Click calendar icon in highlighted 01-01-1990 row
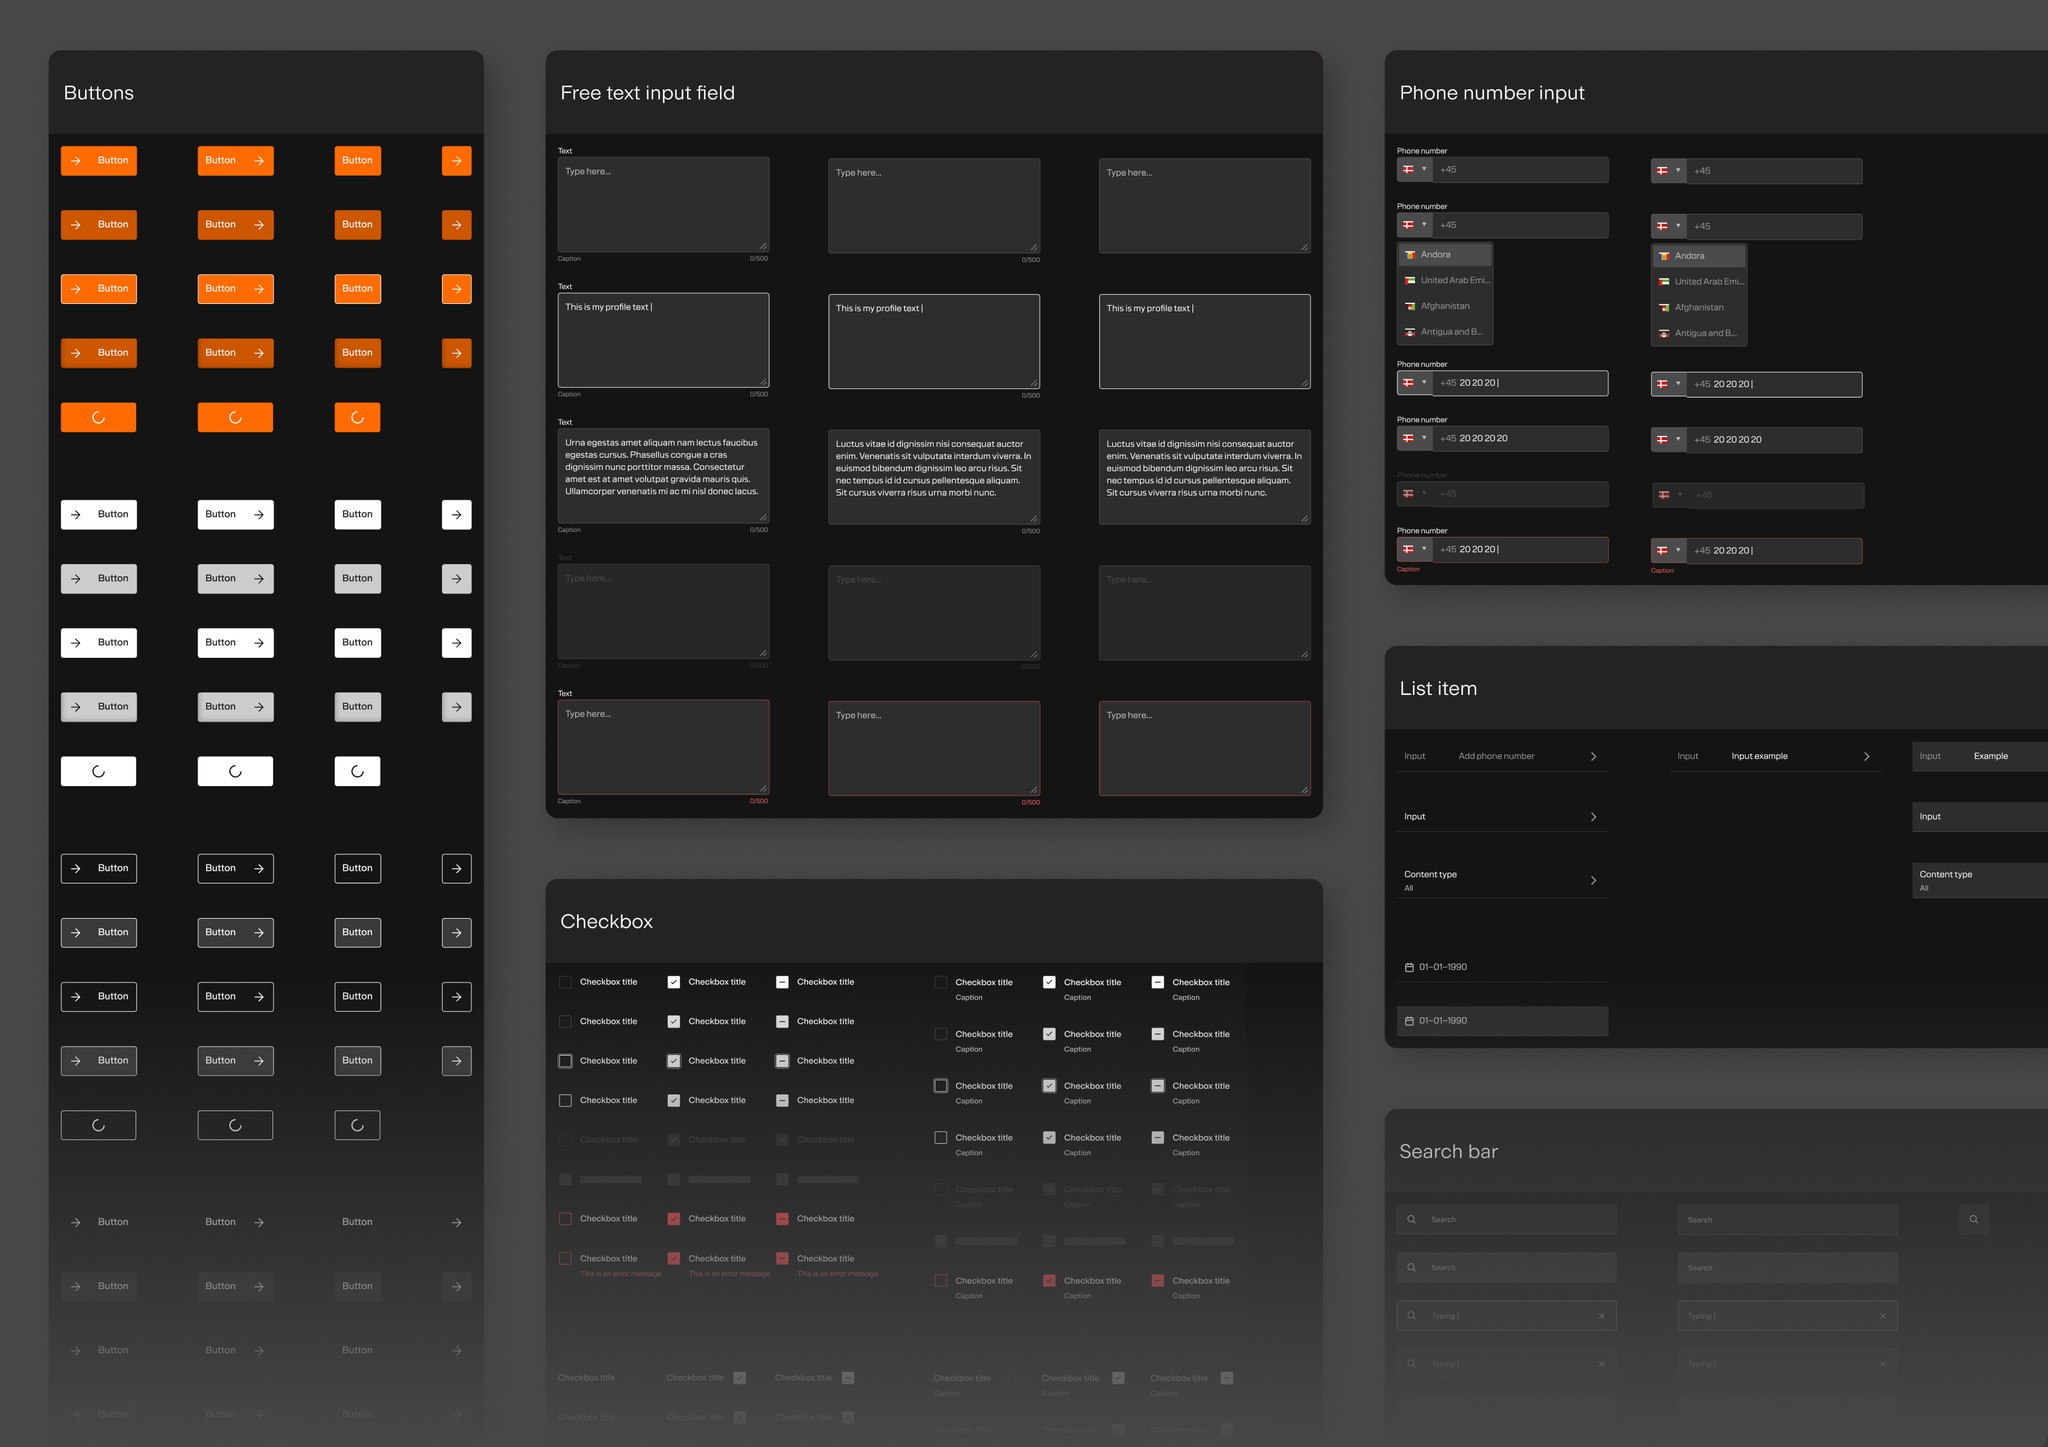Viewport: 2048px width, 1447px height. pyautogui.click(x=1409, y=1021)
